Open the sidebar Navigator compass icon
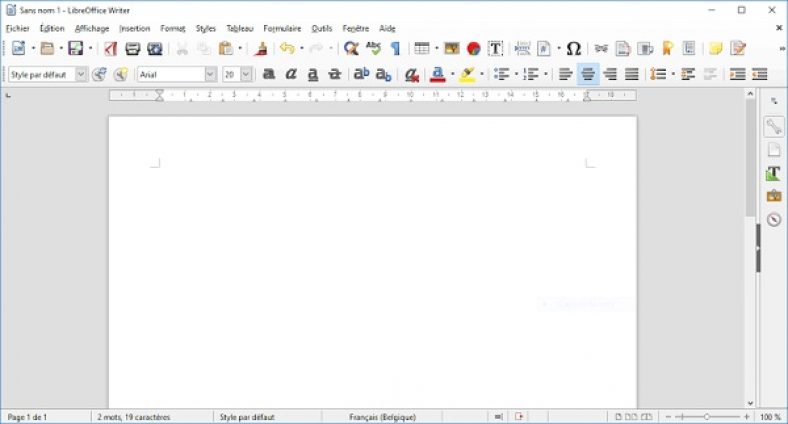This screenshot has width=788, height=424. pos(774,219)
